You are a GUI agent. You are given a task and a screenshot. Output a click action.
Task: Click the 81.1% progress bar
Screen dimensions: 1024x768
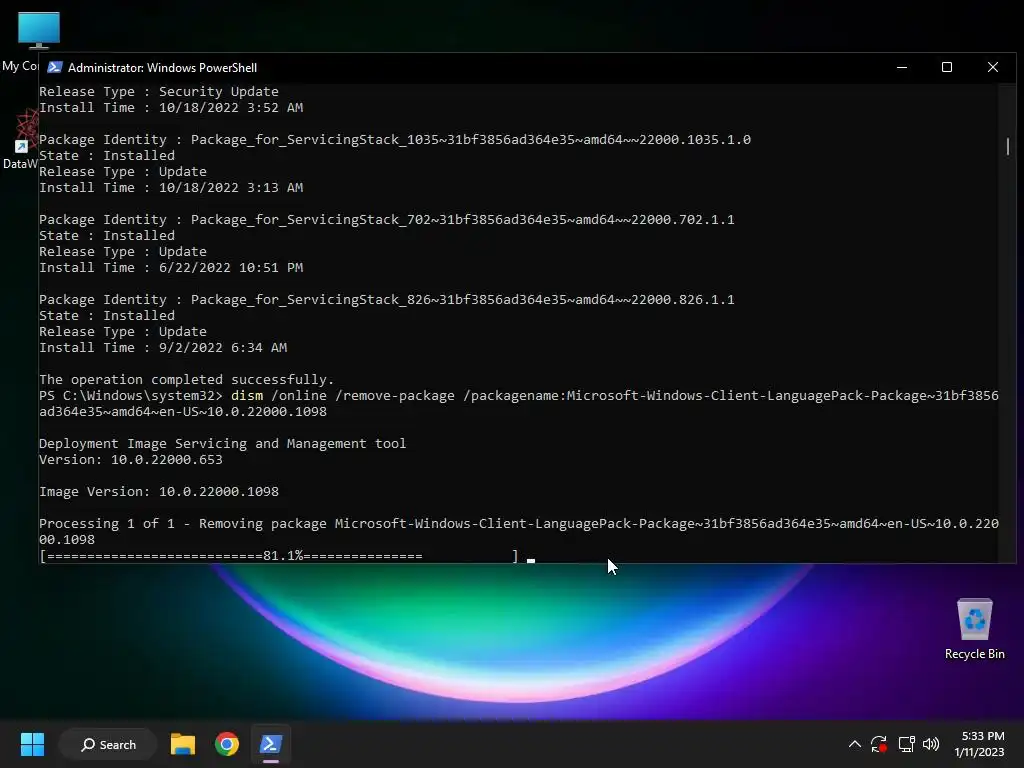(279, 556)
